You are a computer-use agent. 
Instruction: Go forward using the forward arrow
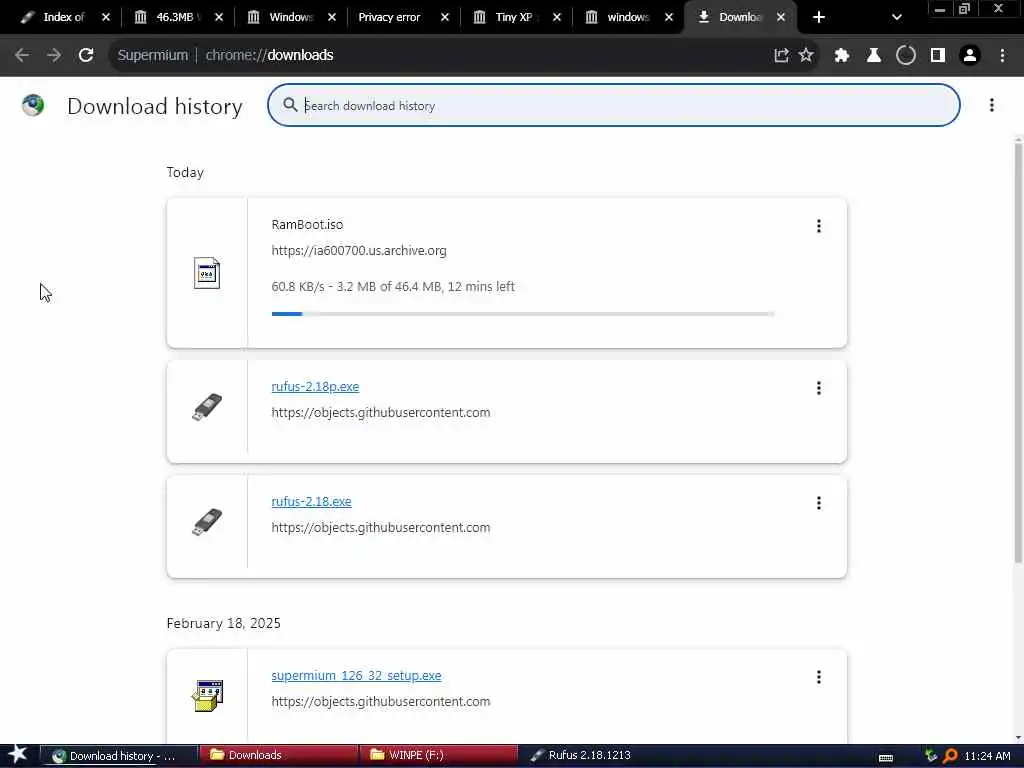coord(54,56)
